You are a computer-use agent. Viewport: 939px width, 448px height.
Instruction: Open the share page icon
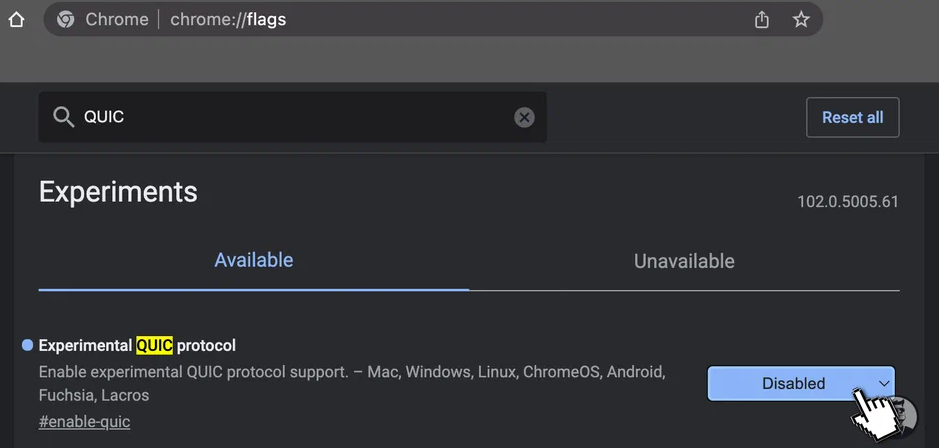(x=761, y=20)
